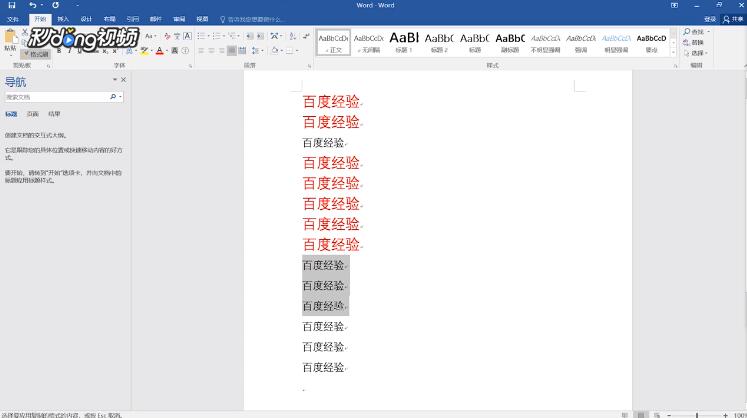Image resolution: width=747 pixels, height=418 pixels.
Task: Align text left
Action: point(201,51)
